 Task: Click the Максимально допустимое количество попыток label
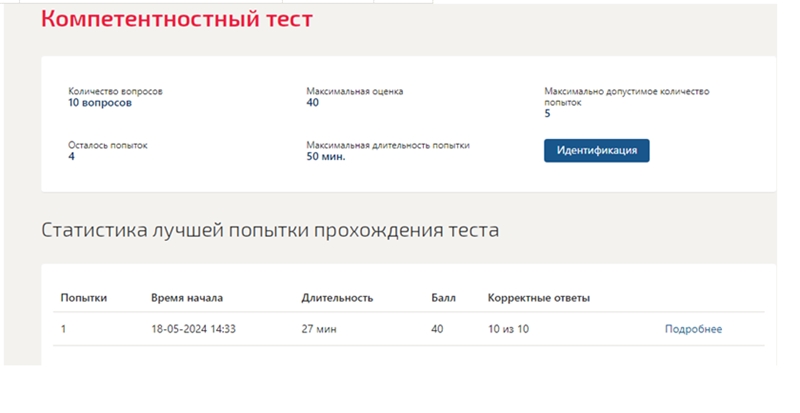click(627, 96)
